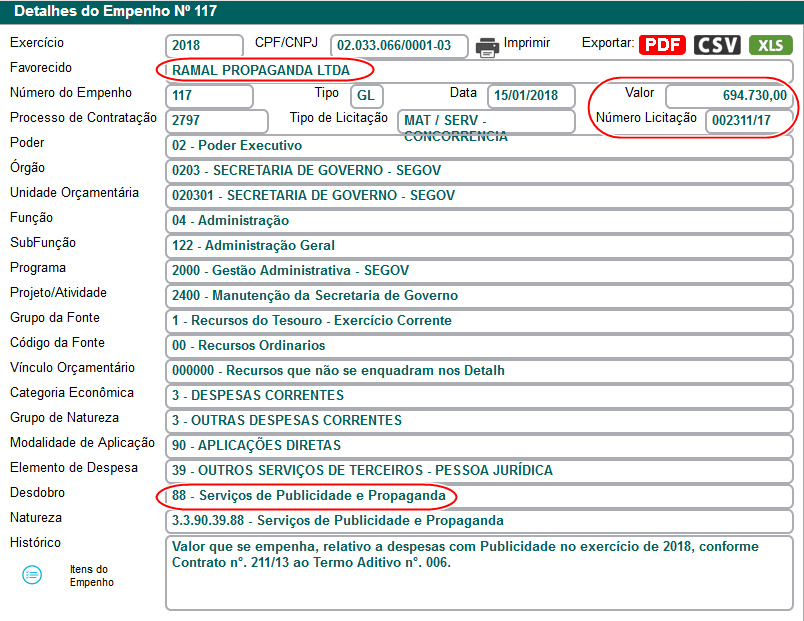Click the Projeto/Atividade field 2400 - Manutenção
The height and width of the screenshot is (621, 804).
[x=479, y=296]
